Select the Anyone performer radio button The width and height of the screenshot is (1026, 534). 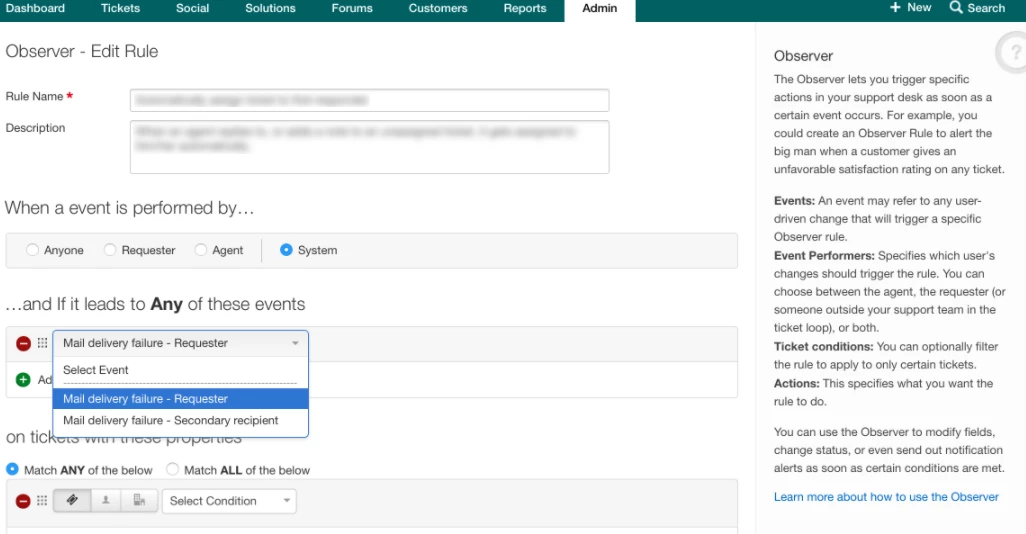pos(32,250)
